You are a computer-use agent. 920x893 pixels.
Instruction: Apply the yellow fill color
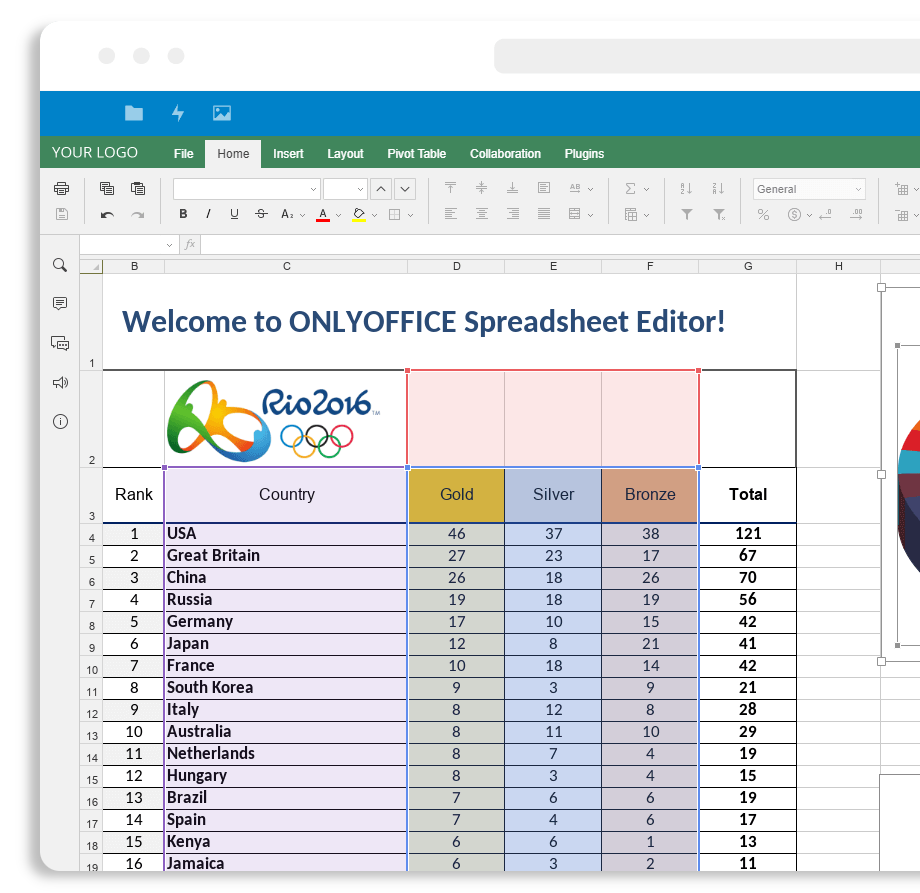click(359, 215)
